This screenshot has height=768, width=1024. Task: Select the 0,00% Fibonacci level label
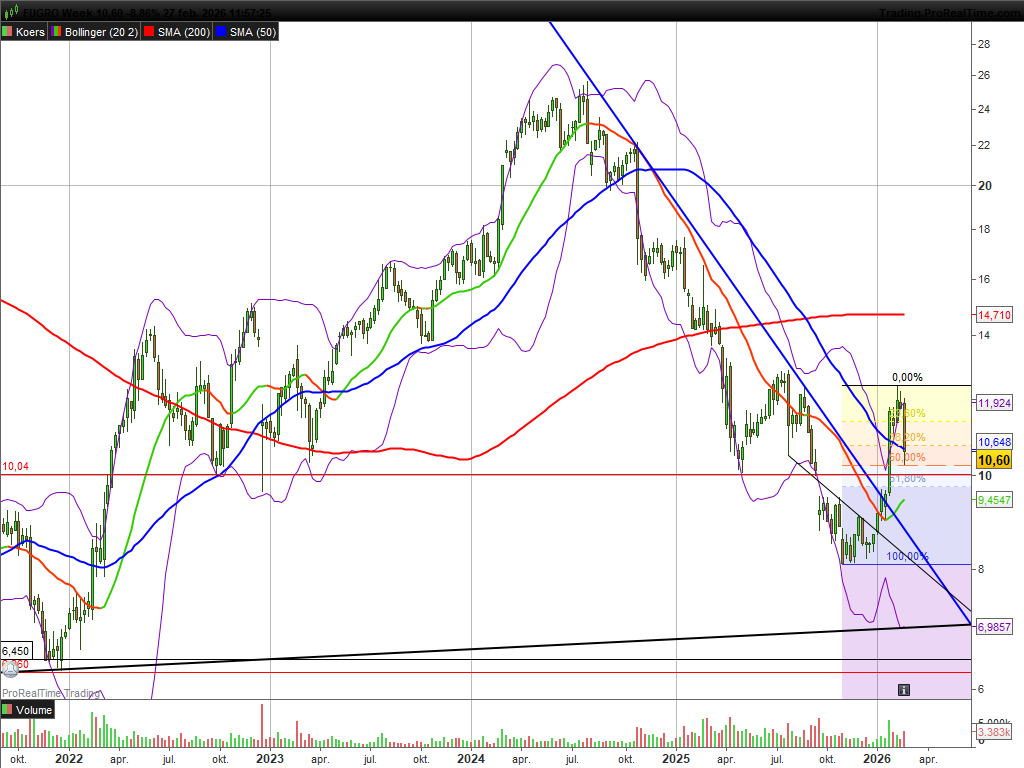907,377
